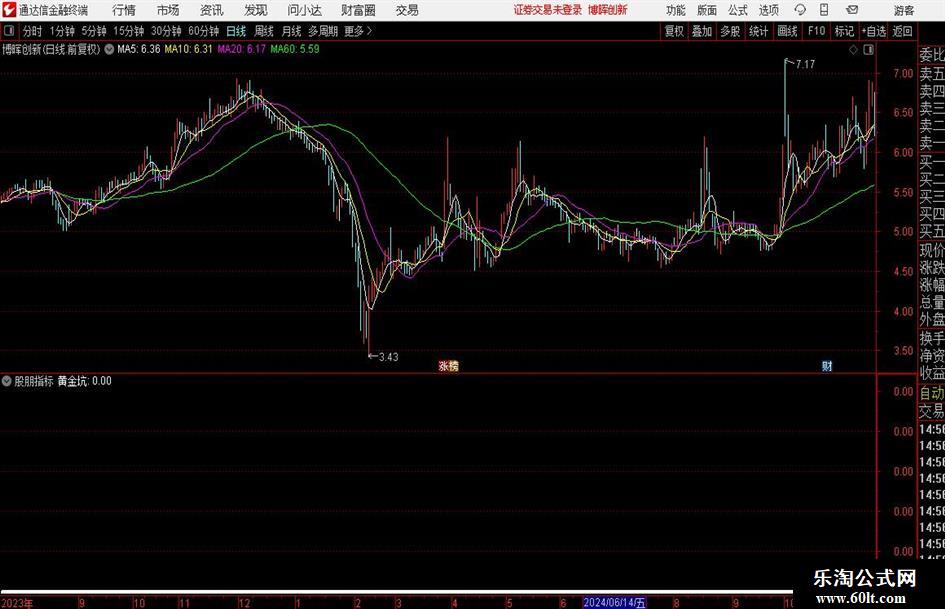Open the 公式 menu
This screenshot has height=609, width=945.
tap(738, 10)
